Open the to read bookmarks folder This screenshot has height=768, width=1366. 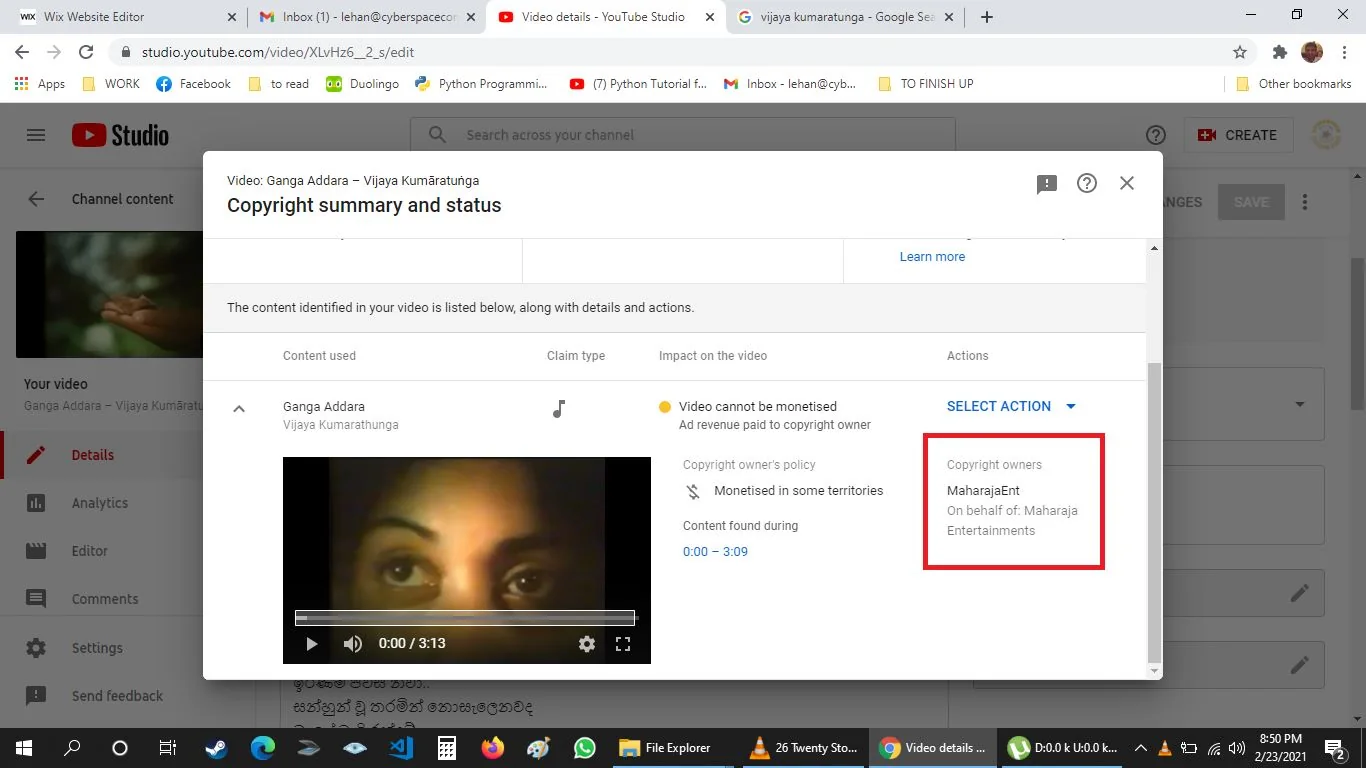pyautogui.click(x=278, y=84)
